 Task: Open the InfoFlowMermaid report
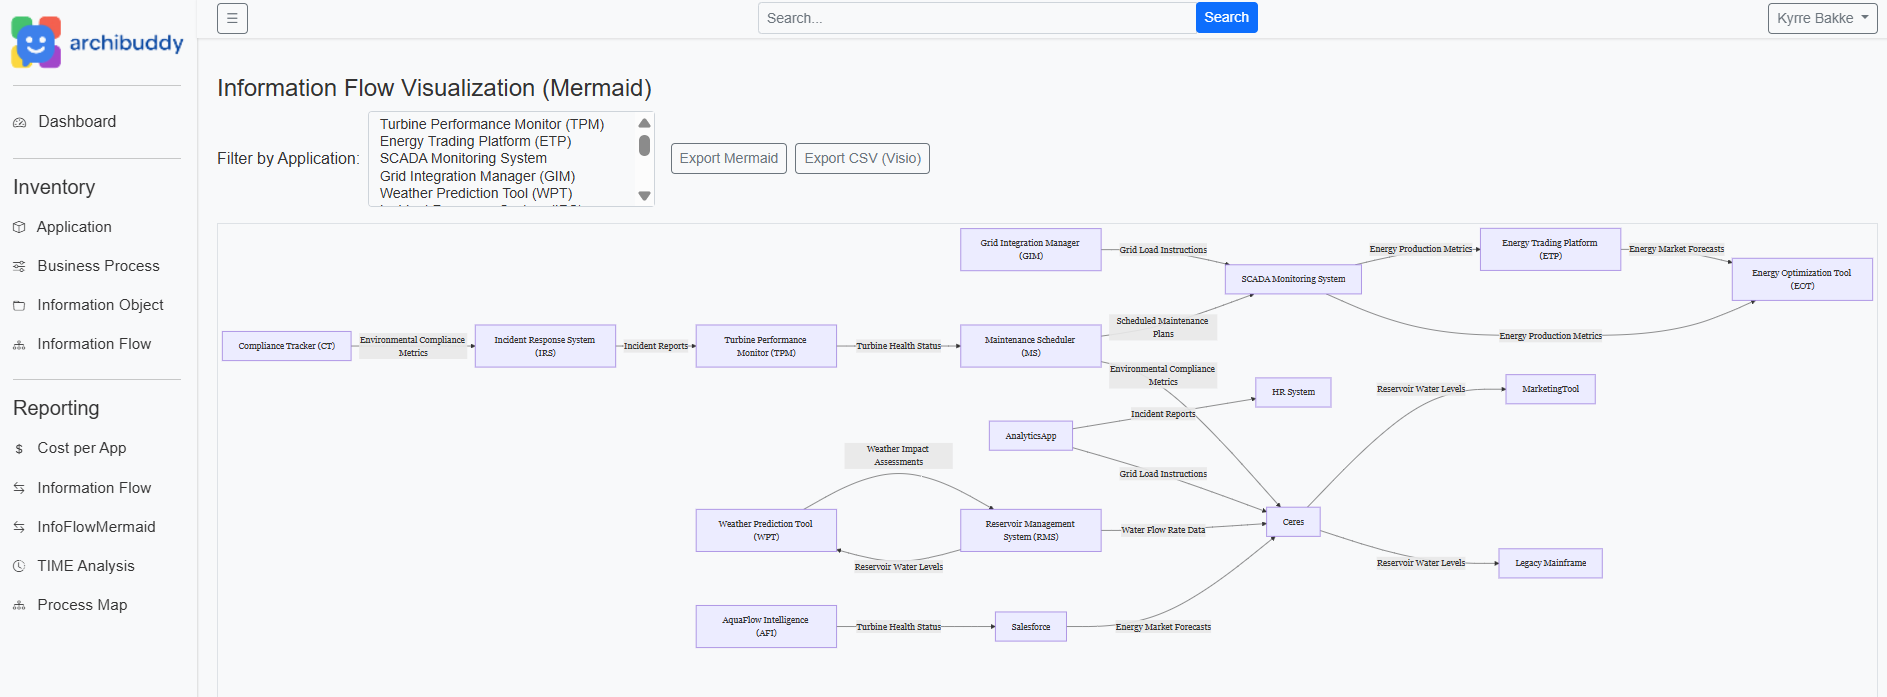pos(96,527)
